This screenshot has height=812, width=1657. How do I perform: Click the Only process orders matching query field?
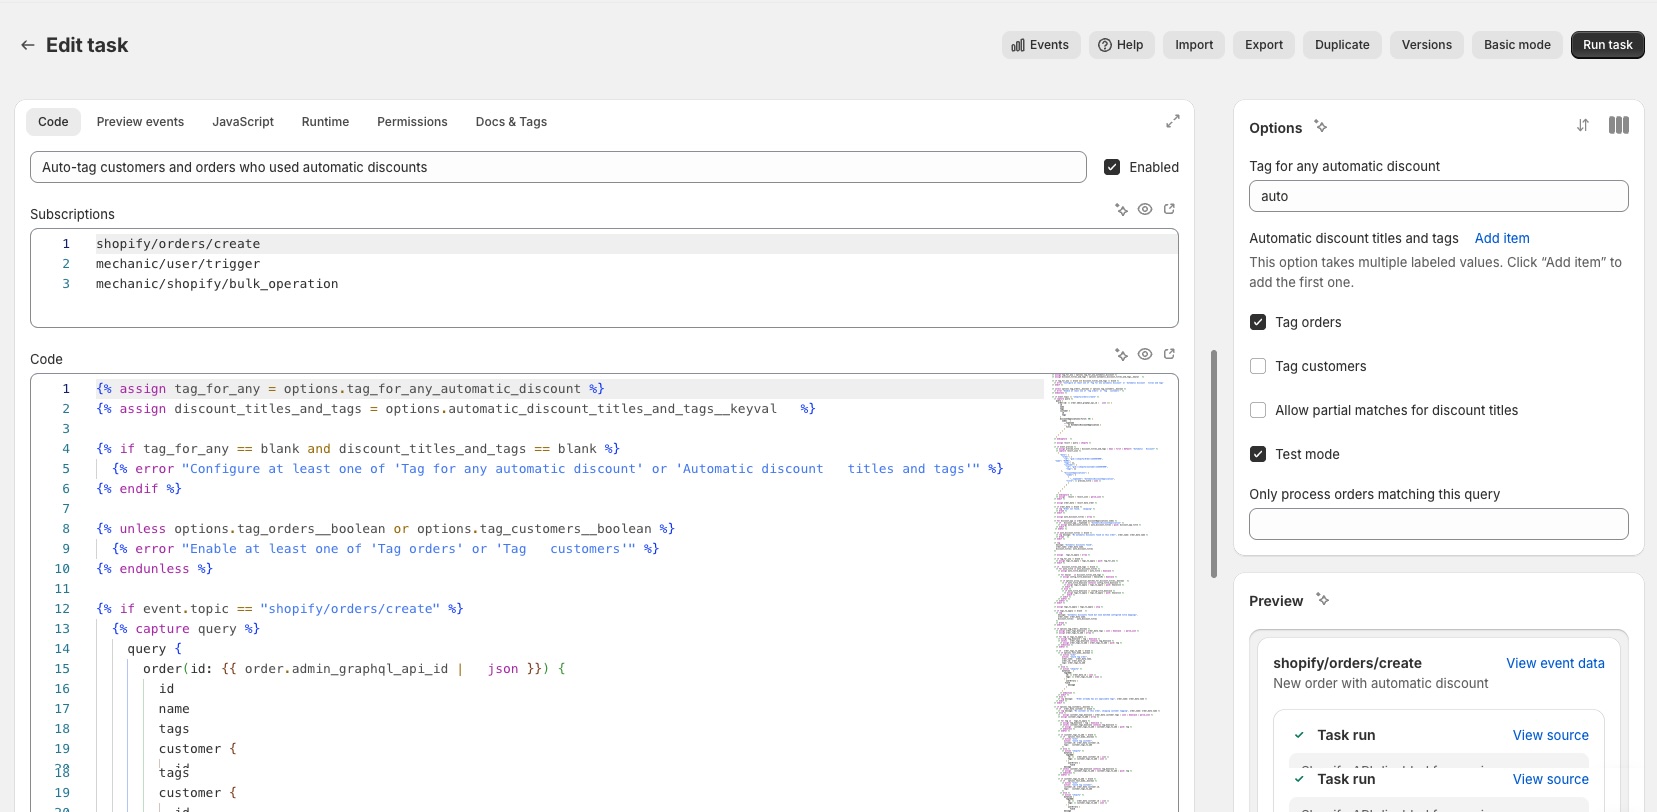point(1438,524)
